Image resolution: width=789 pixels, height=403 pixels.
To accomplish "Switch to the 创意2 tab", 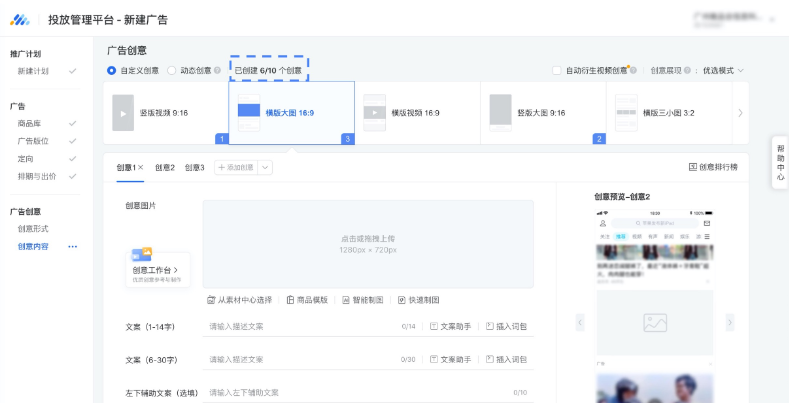I will (x=165, y=167).
